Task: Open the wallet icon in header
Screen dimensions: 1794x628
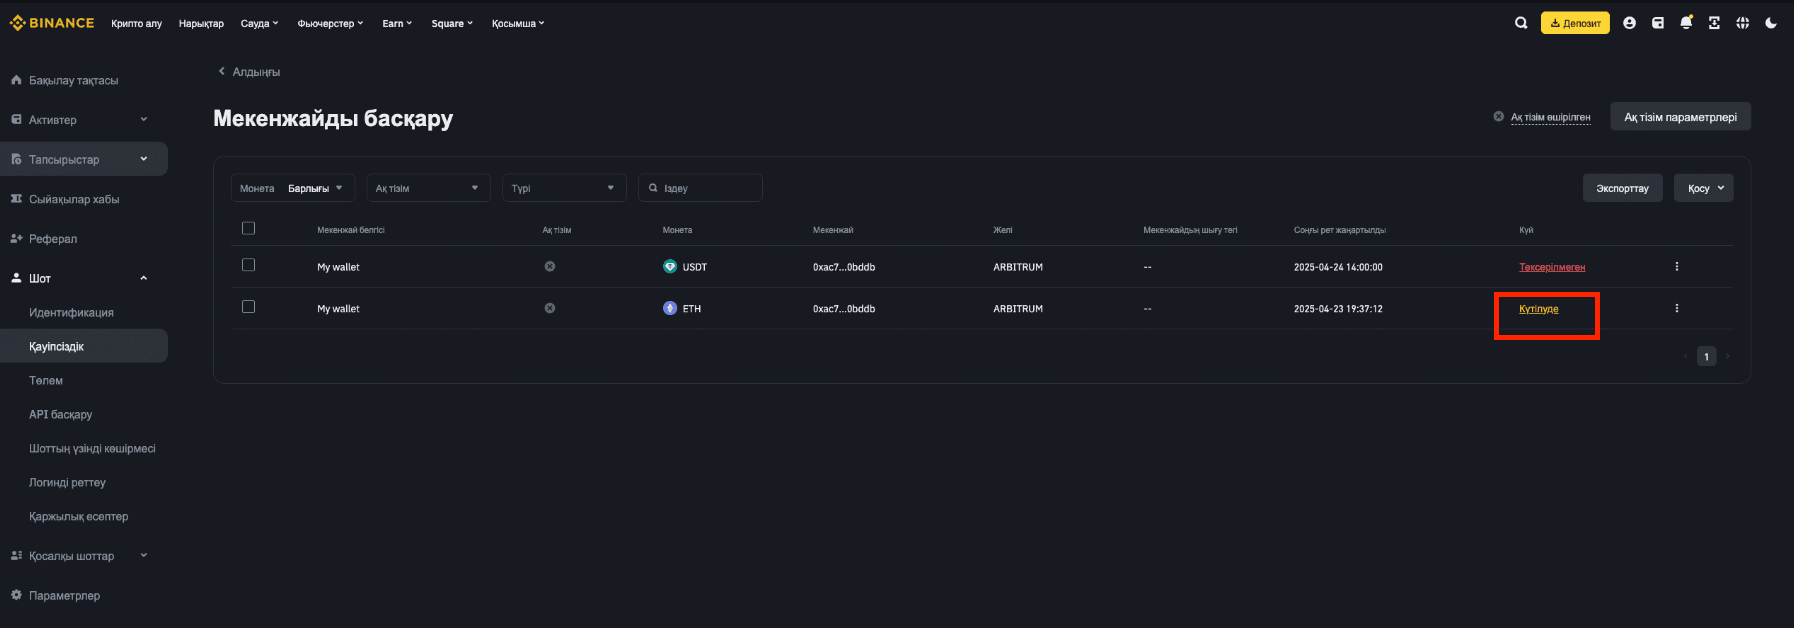Action: [1658, 23]
